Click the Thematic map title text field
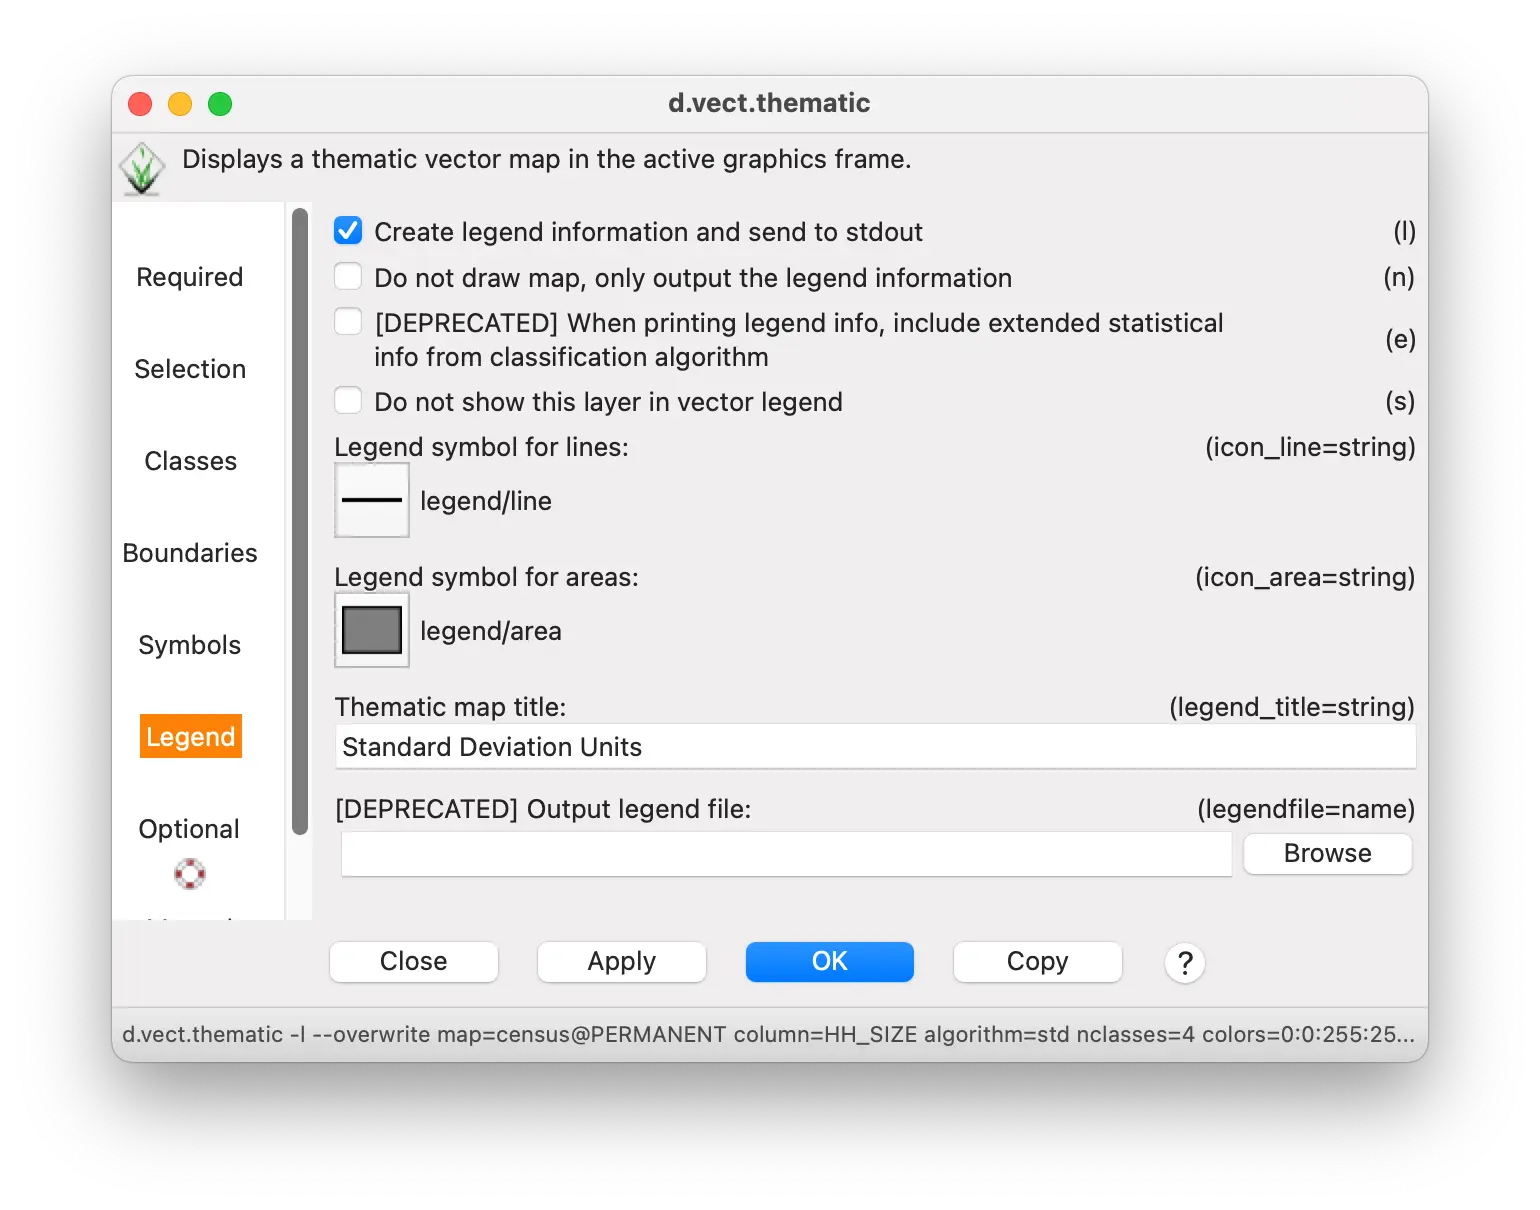Viewport: 1540px width, 1210px height. [x=874, y=747]
